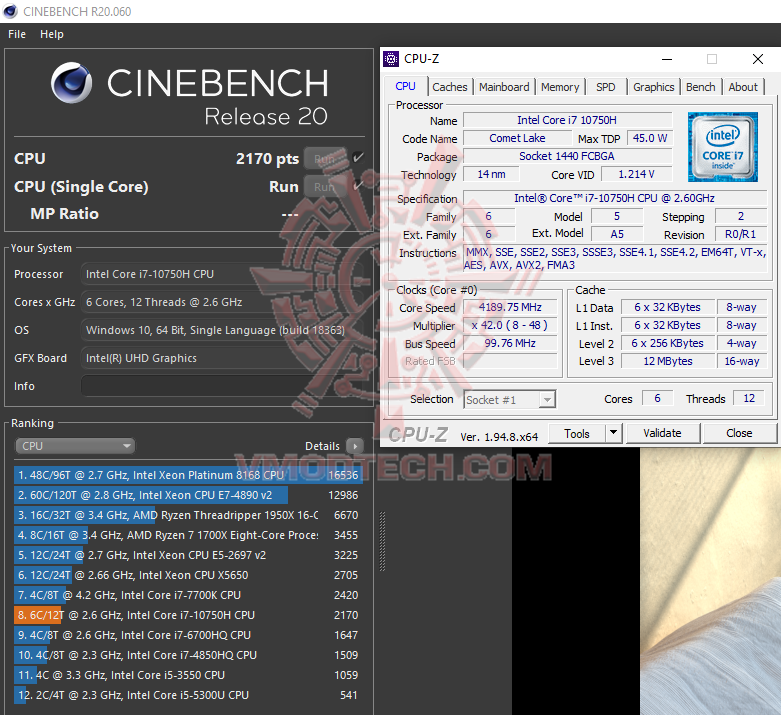
Task: Click the Xeon E7-4890 v2 ranking bar
Action: coord(151,495)
